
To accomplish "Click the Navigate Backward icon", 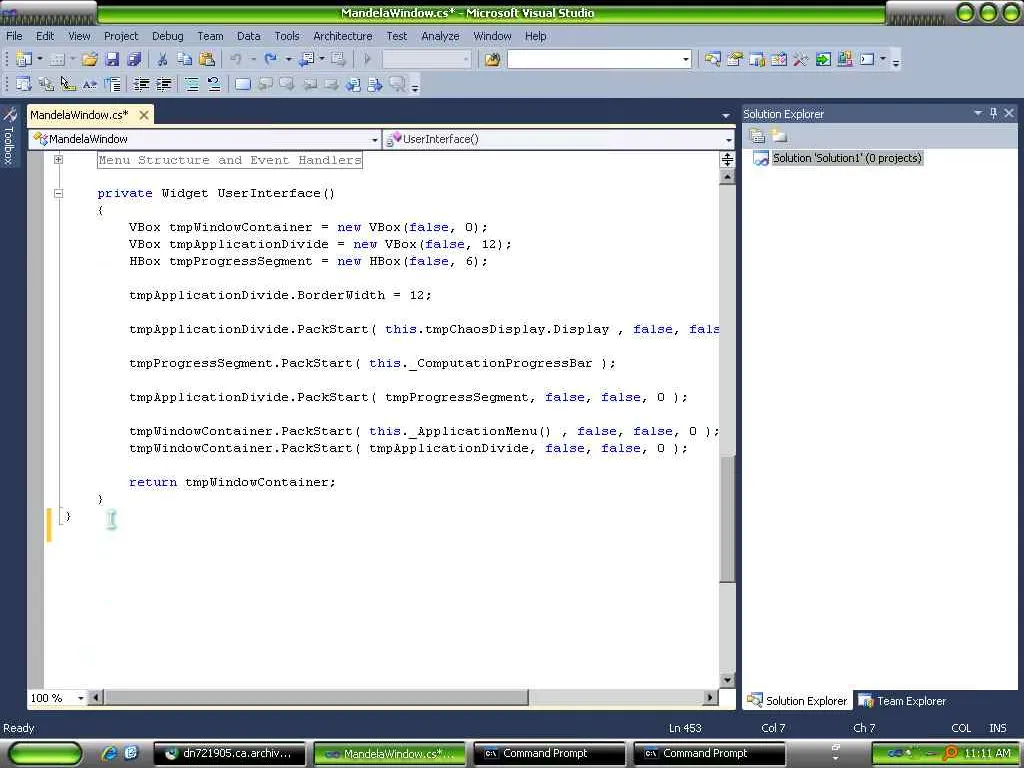I will click(x=306, y=59).
